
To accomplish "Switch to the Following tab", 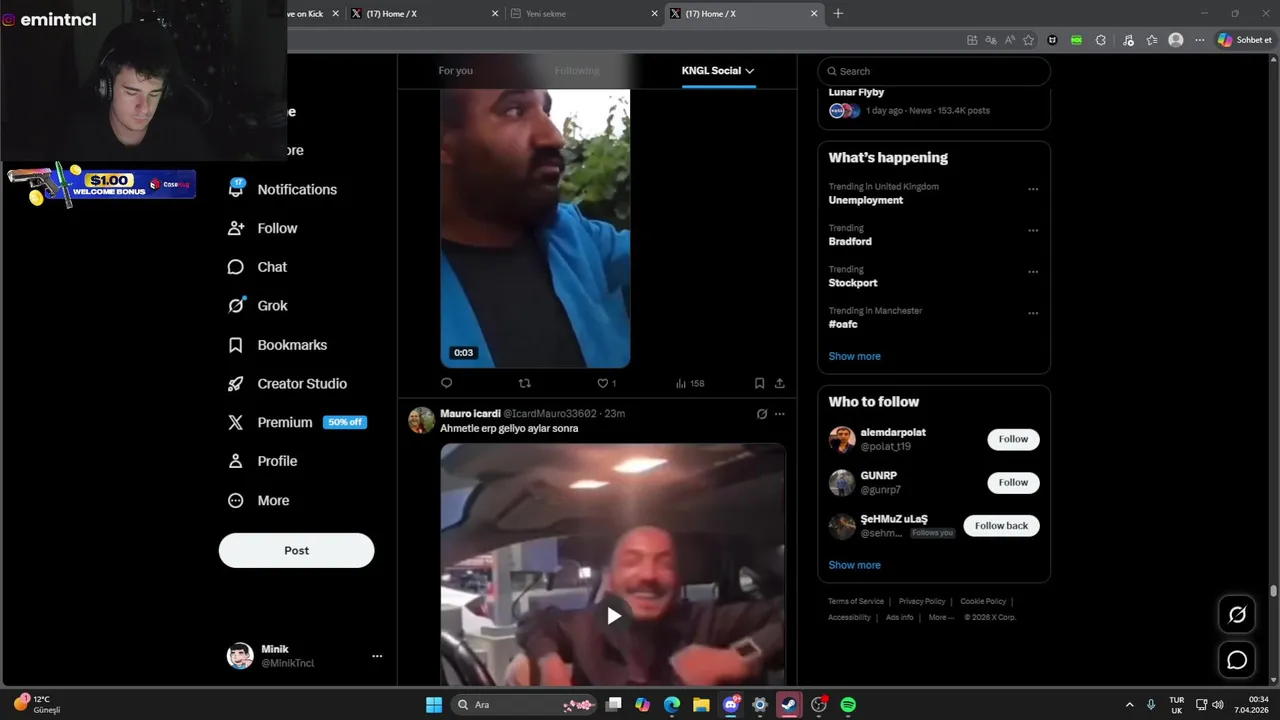I will [577, 71].
